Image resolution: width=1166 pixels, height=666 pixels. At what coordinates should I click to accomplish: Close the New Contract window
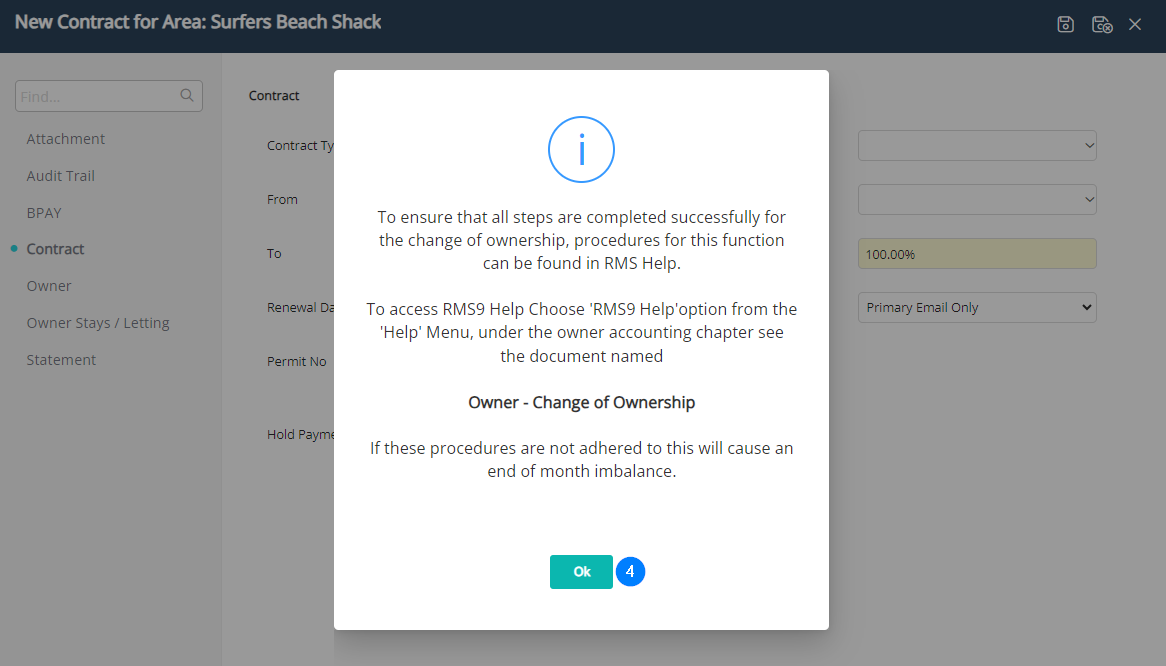click(x=1135, y=24)
